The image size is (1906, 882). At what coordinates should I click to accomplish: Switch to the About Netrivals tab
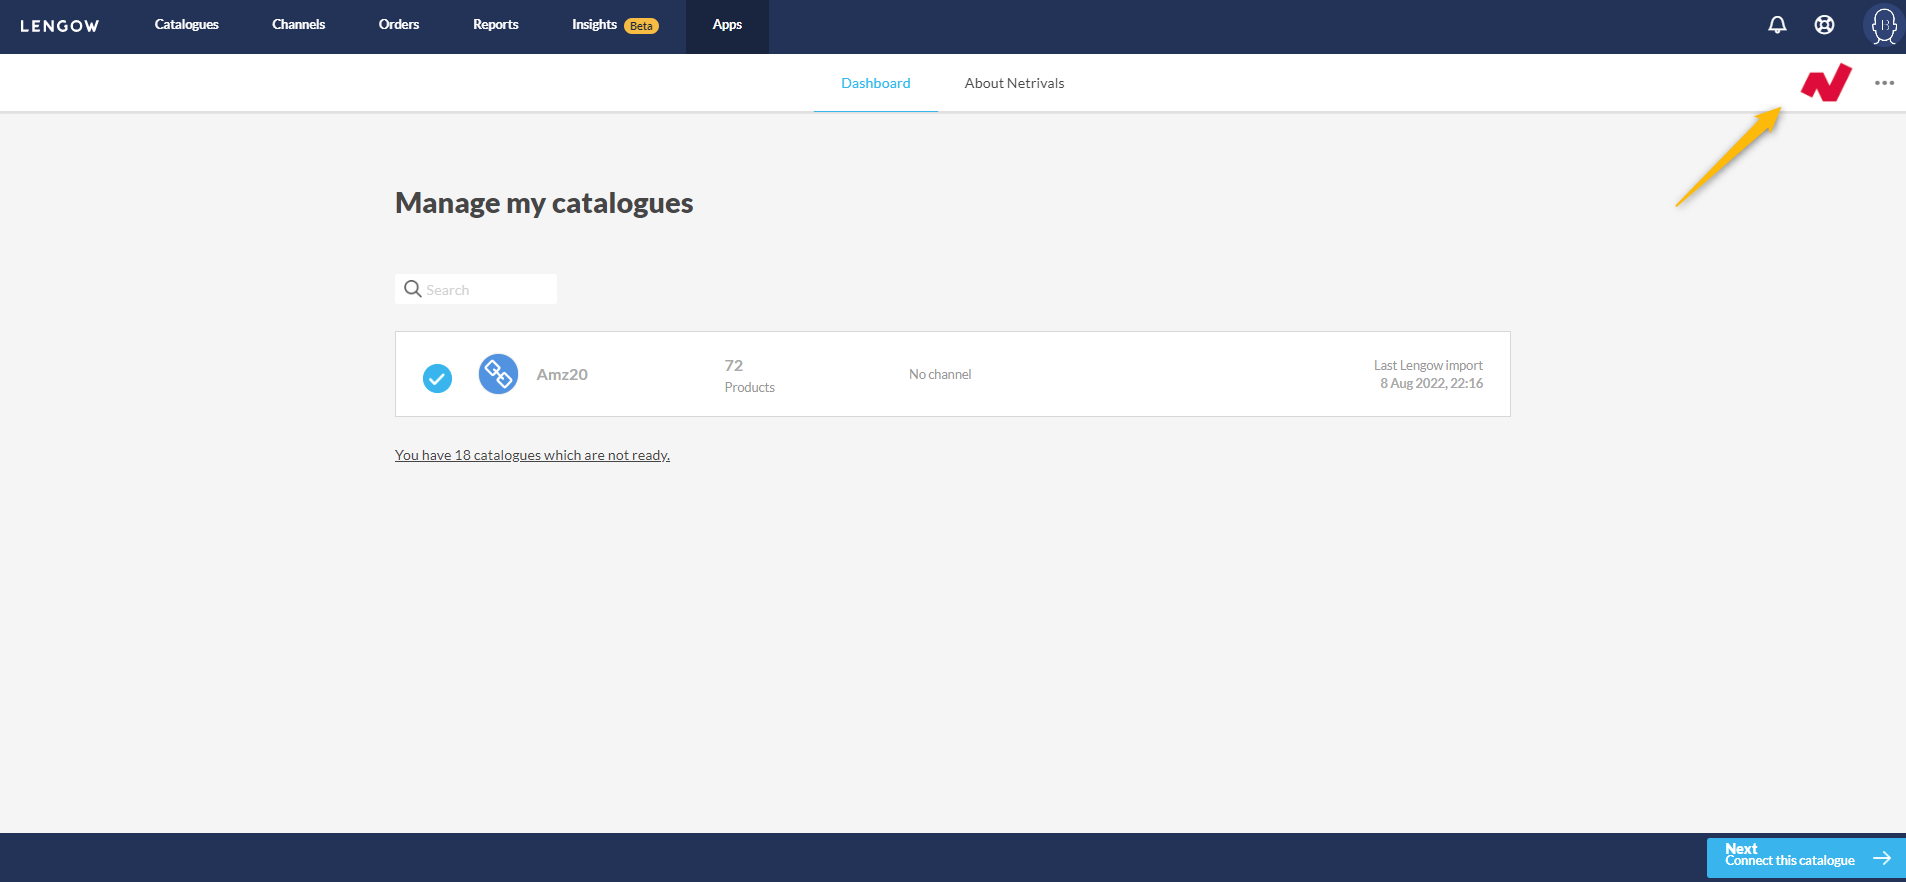click(x=1014, y=83)
